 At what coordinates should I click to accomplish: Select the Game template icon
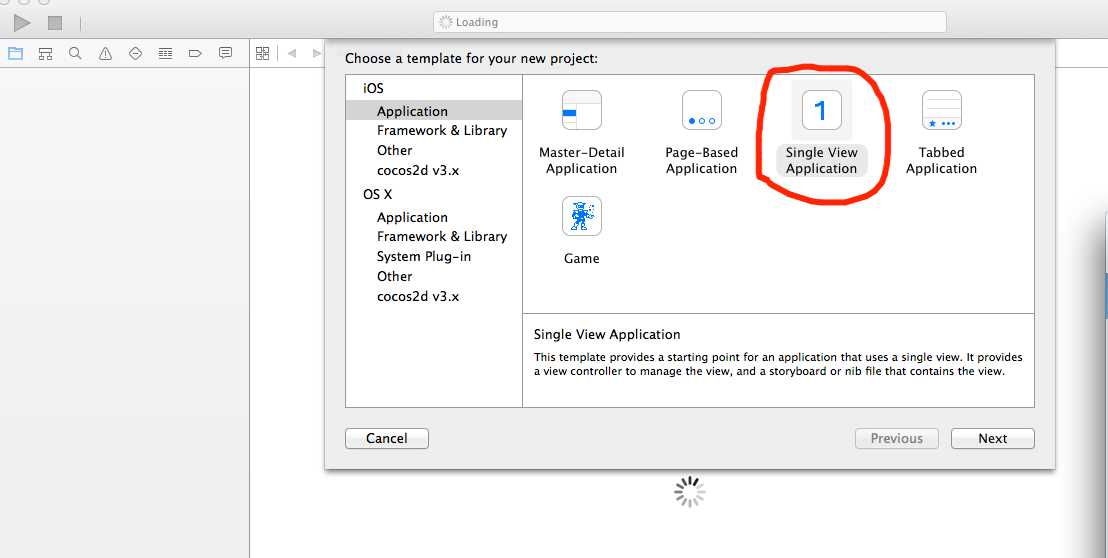pyautogui.click(x=582, y=216)
